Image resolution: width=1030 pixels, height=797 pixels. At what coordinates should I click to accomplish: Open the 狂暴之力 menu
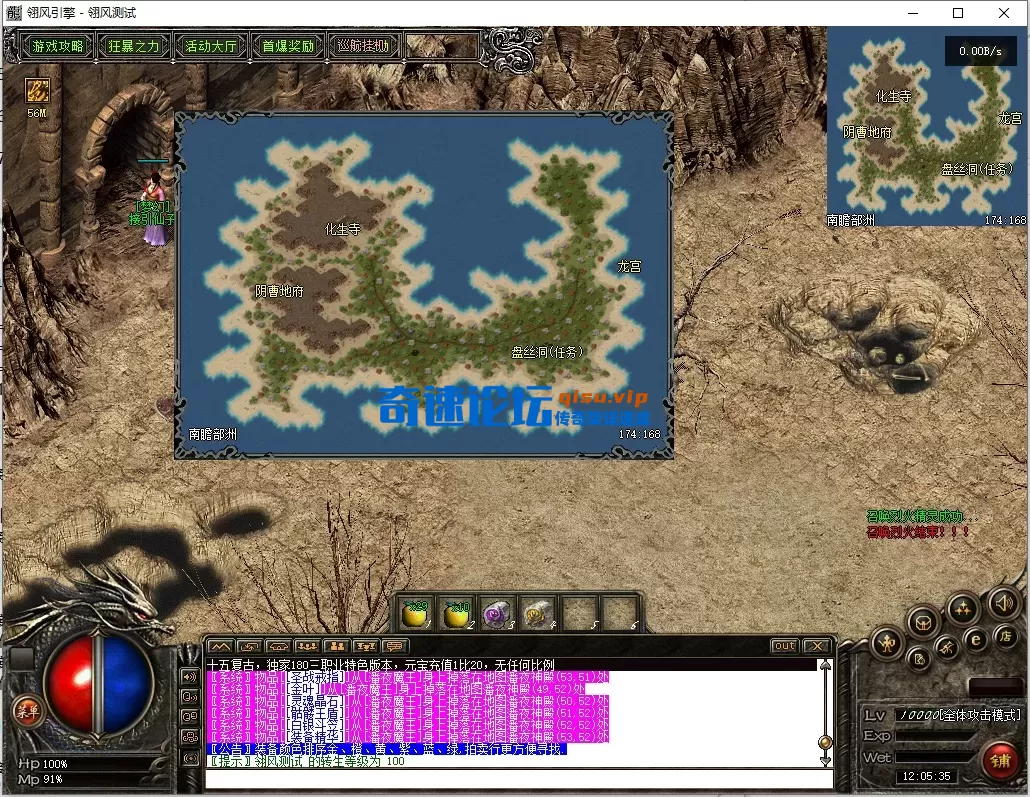coord(134,46)
